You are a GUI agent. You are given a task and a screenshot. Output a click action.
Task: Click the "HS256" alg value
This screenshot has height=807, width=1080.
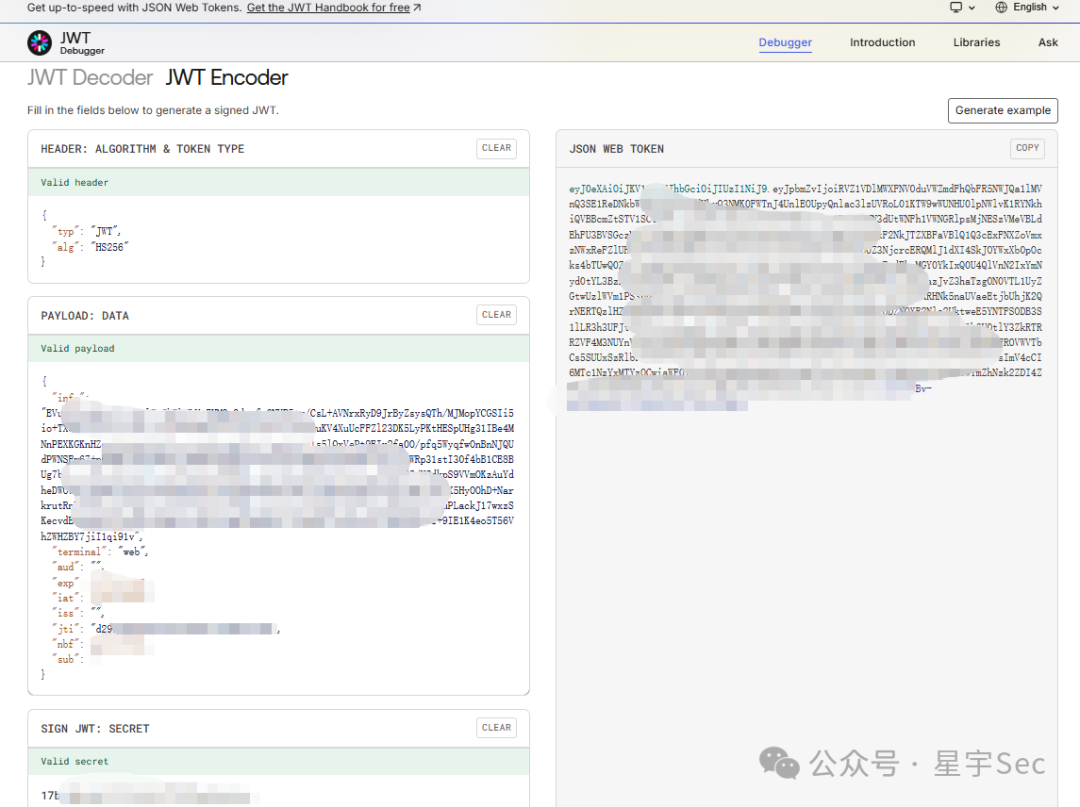(110, 247)
